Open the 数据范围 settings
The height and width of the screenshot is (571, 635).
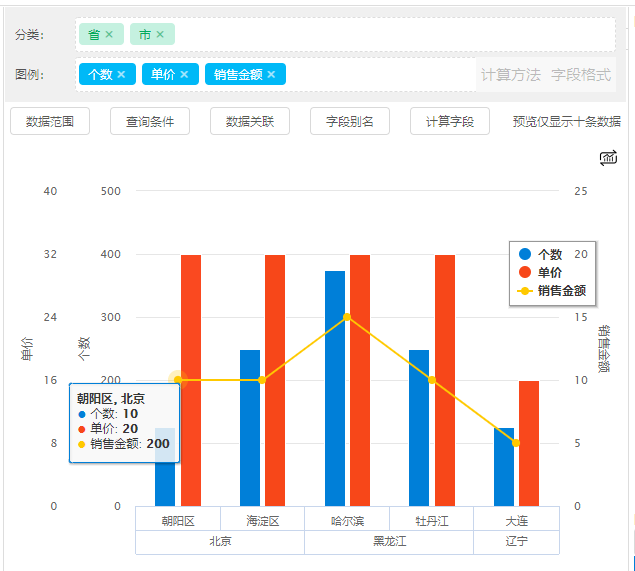tap(50, 121)
